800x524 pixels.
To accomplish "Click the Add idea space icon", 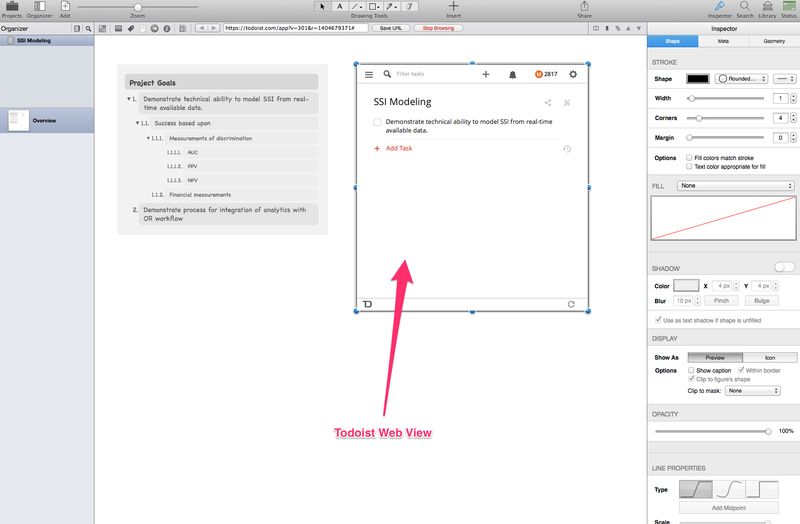I will pyautogui.click(x=65, y=6).
